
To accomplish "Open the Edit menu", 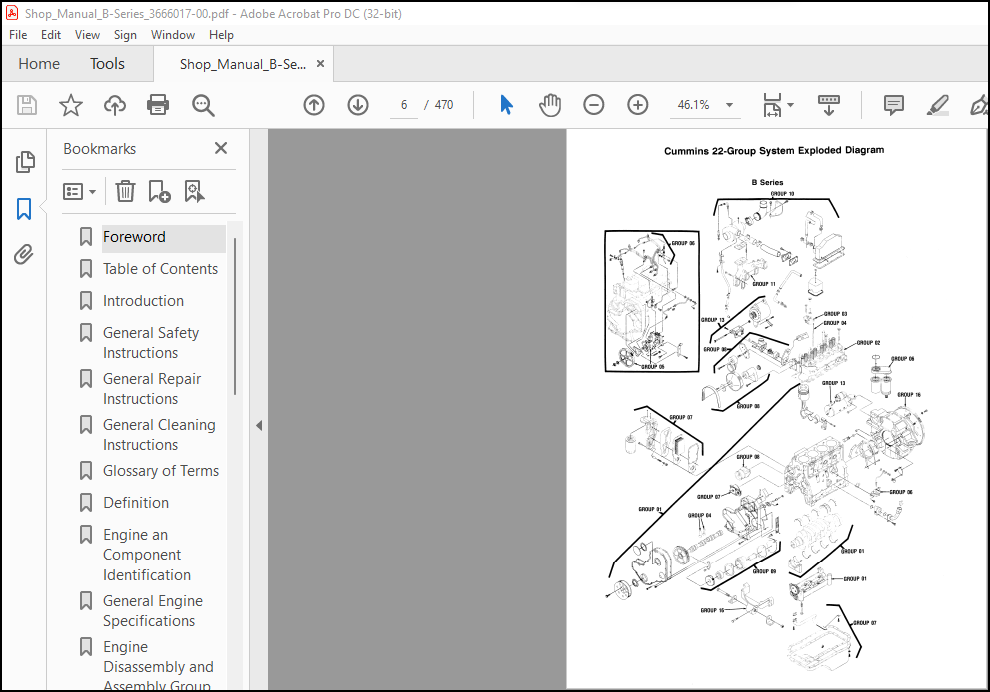I will 51,35.
